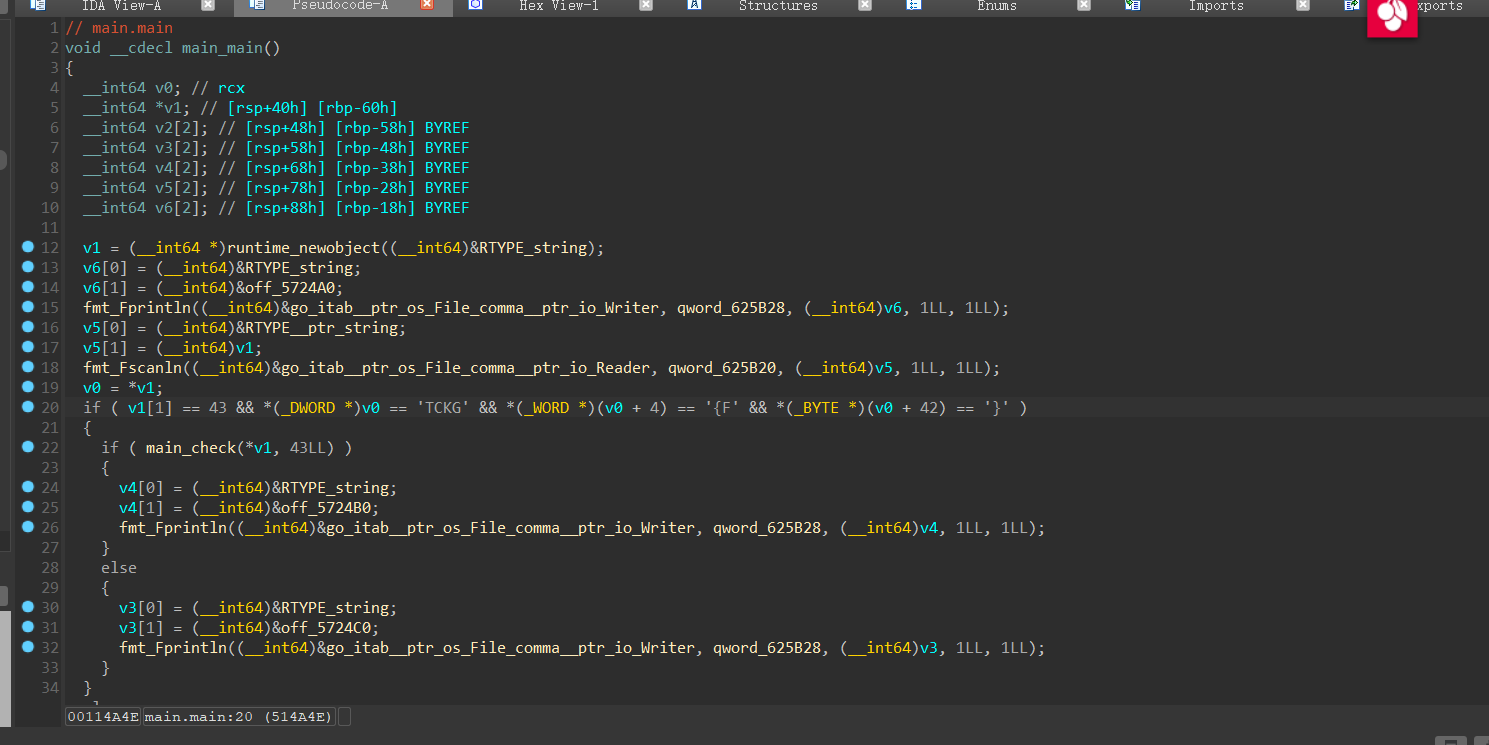The height and width of the screenshot is (745, 1489).
Task: Click the IDA View-A tab icon
Action: click(38, 5)
